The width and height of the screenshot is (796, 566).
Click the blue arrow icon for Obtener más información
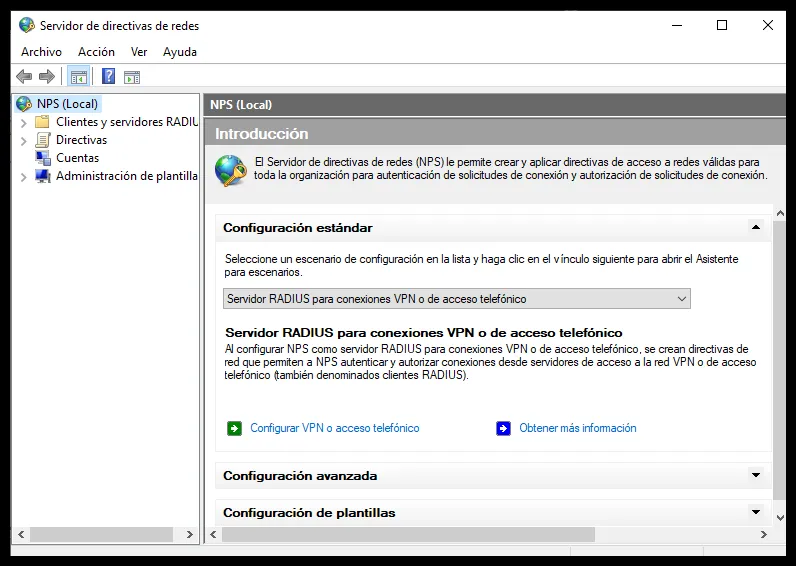click(x=503, y=428)
